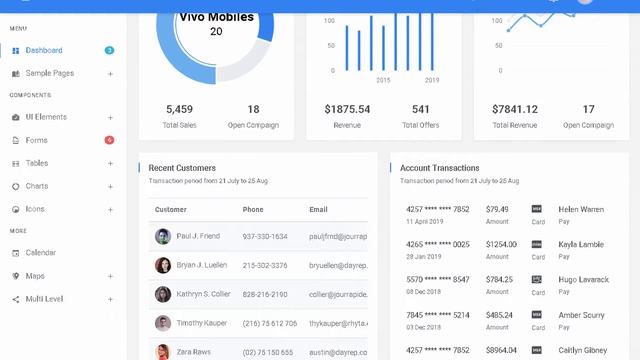This screenshot has width=640, height=360.
Task: Click the UI Elements briefcase icon
Action: (16, 118)
